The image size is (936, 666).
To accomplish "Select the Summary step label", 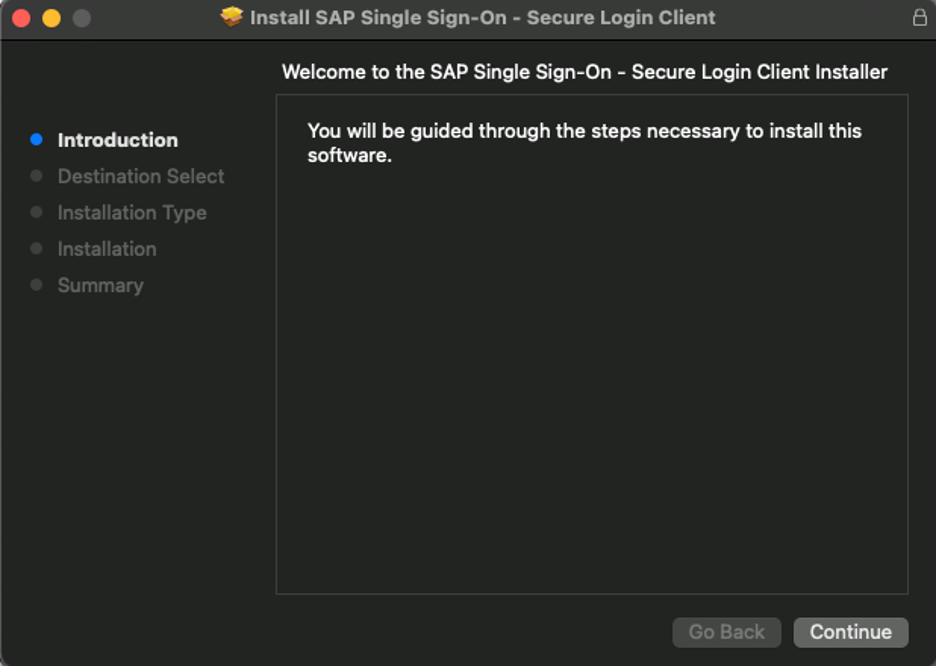I will [x=100, y=285].
